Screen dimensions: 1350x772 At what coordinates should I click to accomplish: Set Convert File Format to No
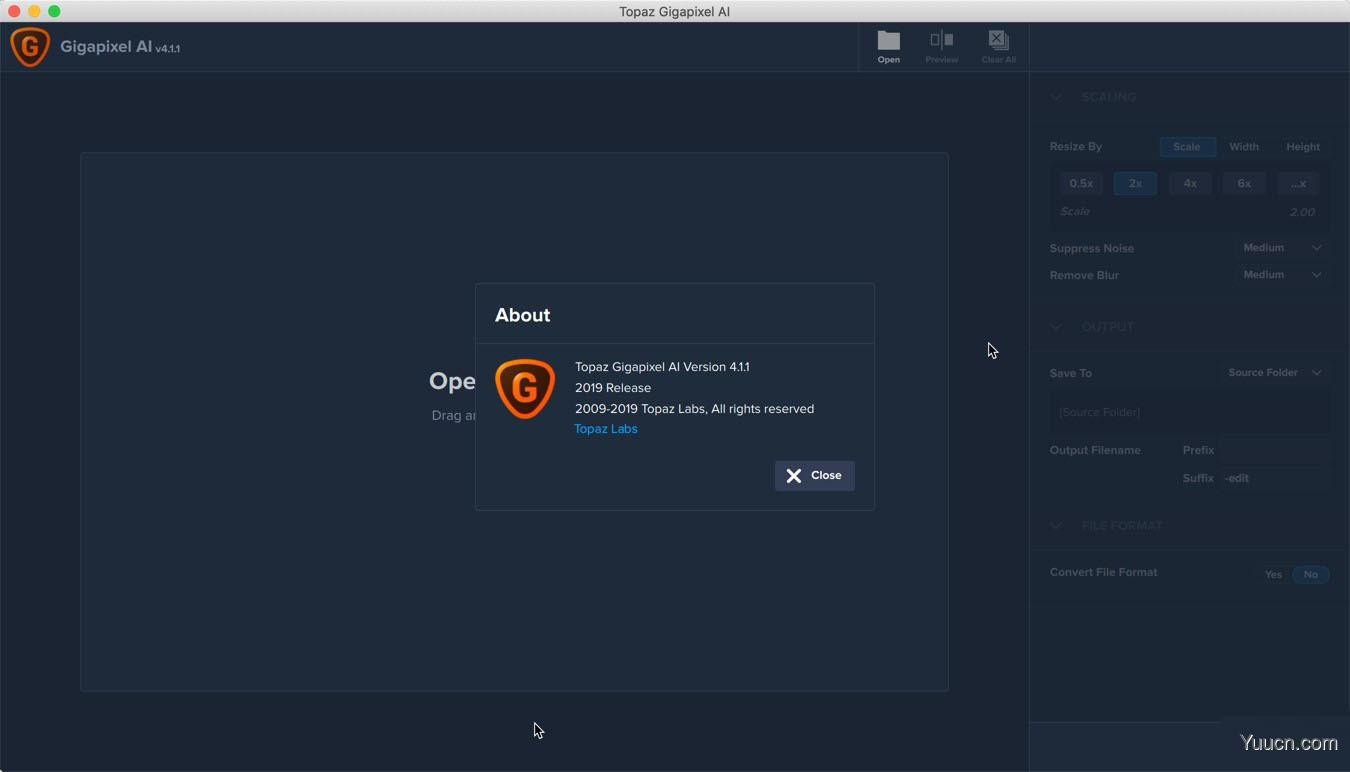click(x=1311, y=575)
